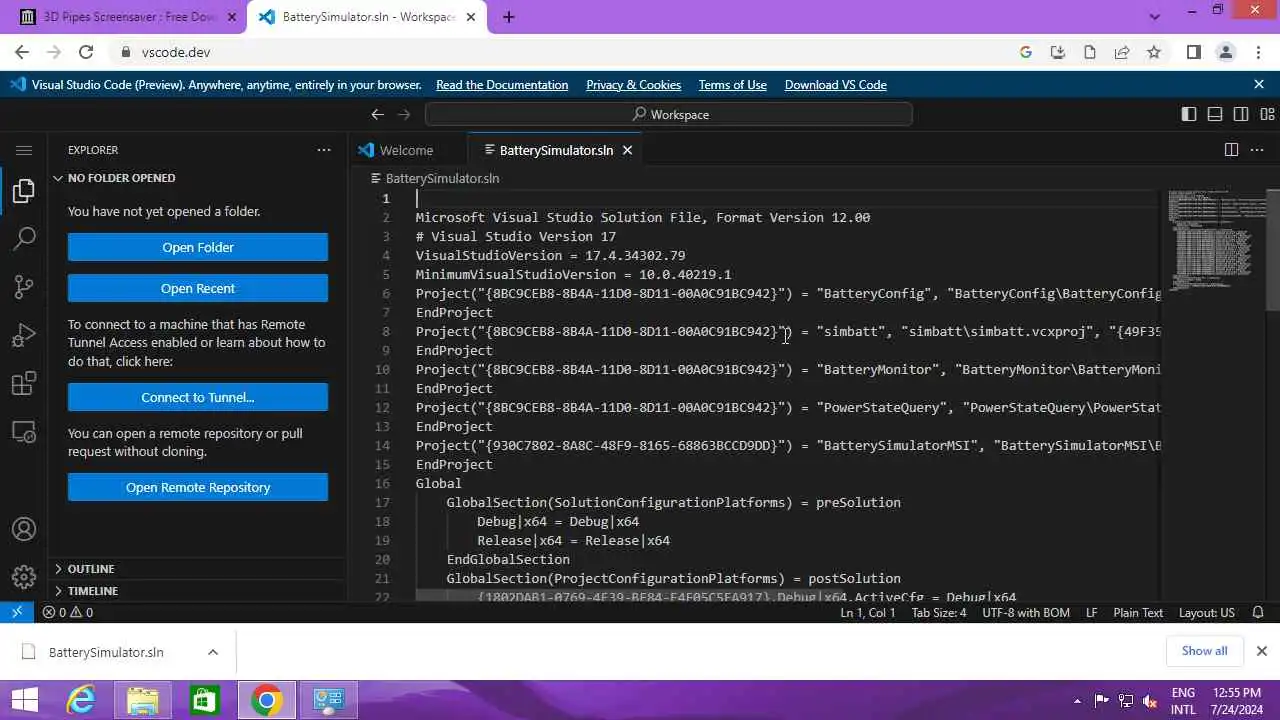This screenshot has width=1280, height=720.
Task: Click Ln 1, Col 1 status entry
Action: 868,612
